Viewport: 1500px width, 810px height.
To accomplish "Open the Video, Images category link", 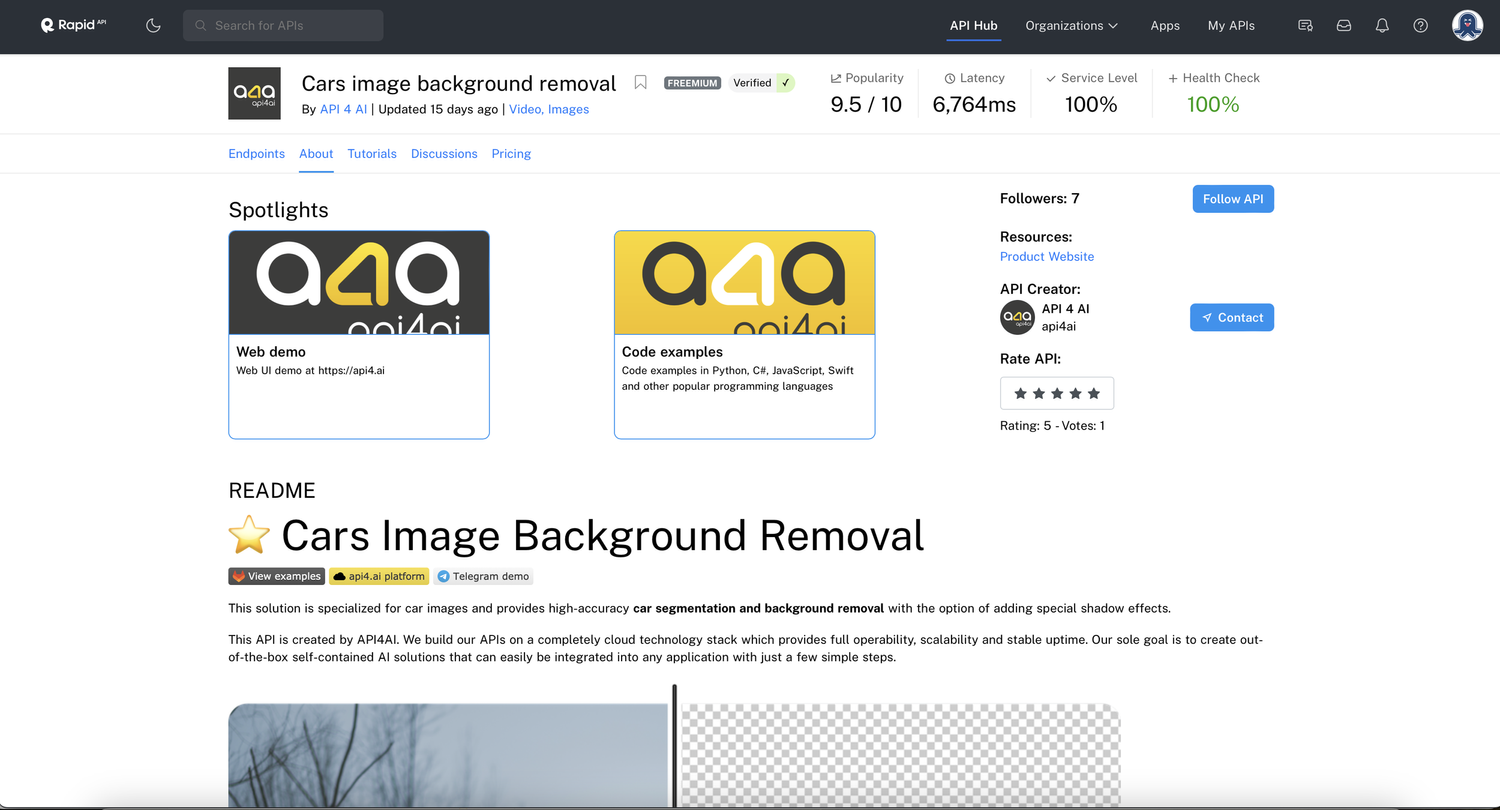I will (549, 109).
